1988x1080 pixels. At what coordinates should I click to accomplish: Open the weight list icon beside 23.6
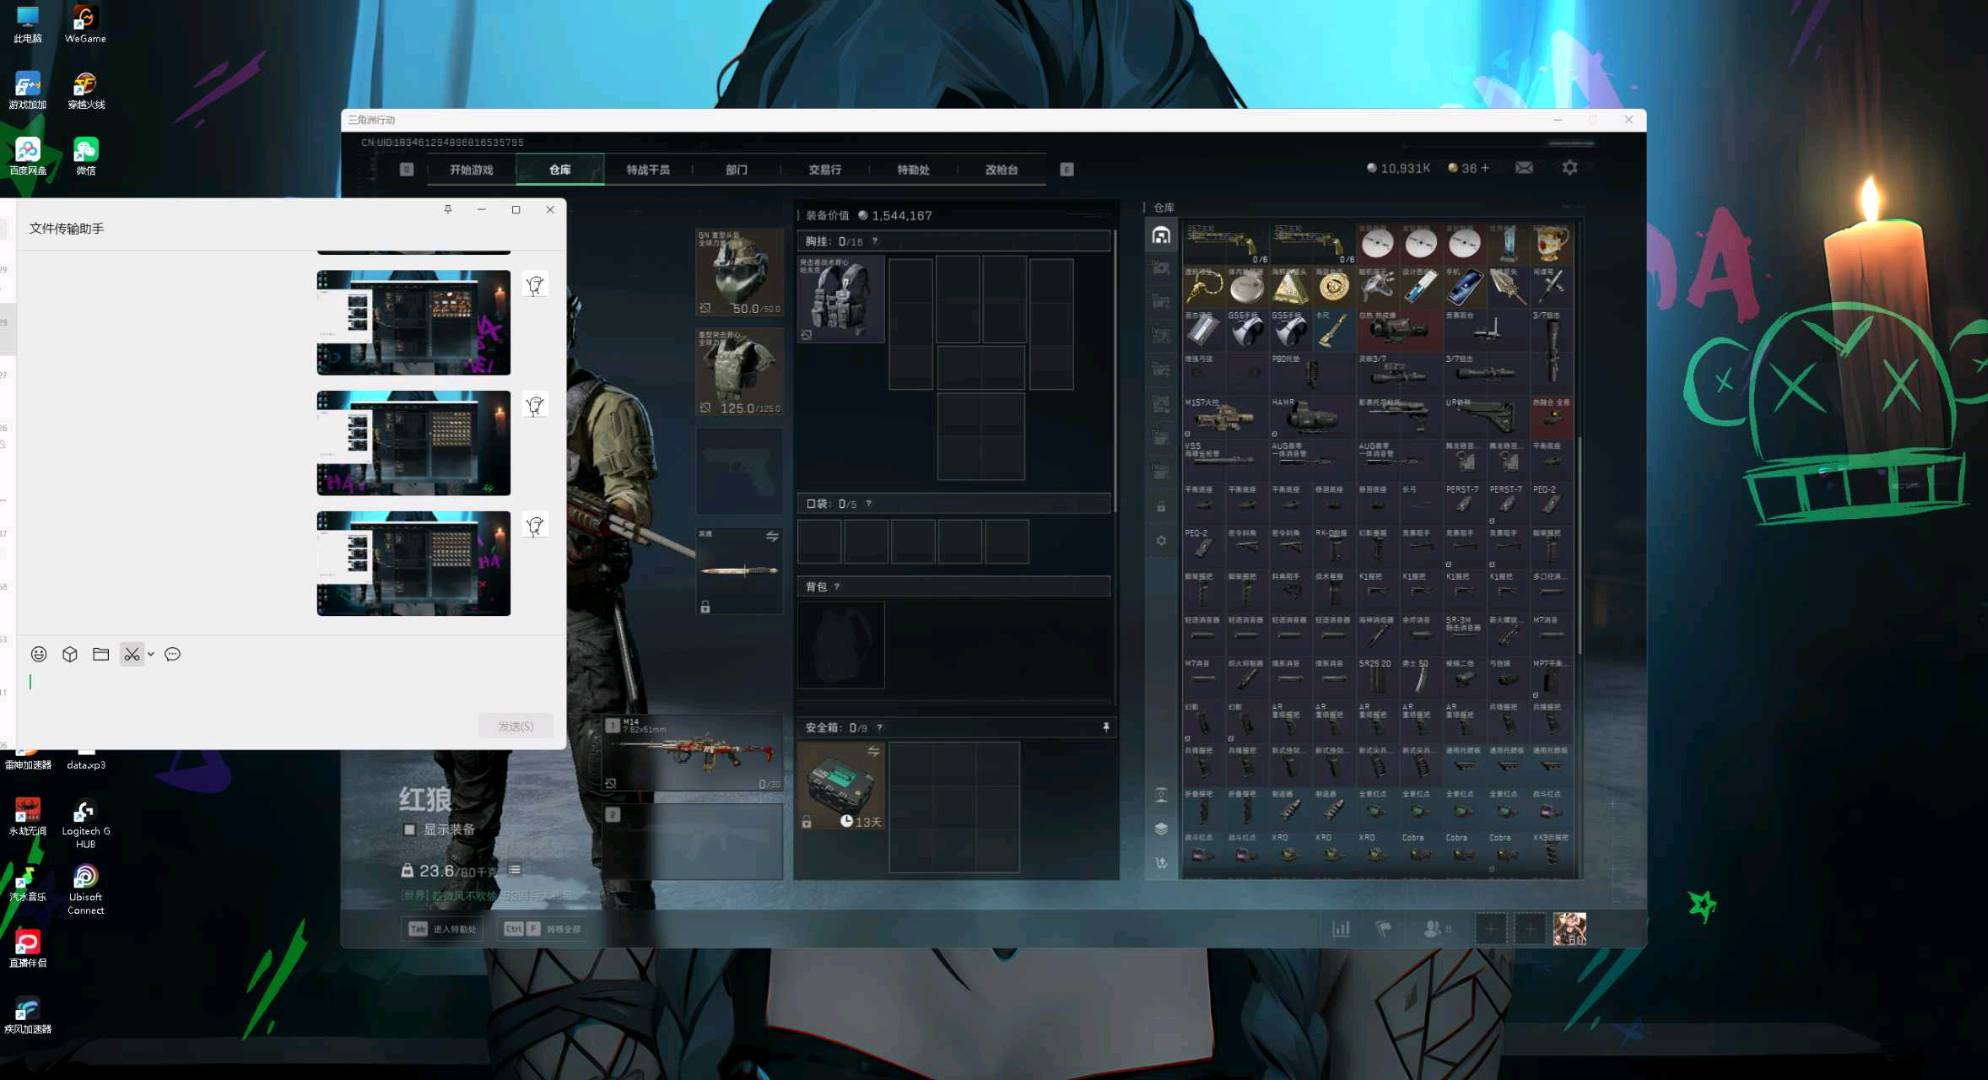[x=514, y=870]
